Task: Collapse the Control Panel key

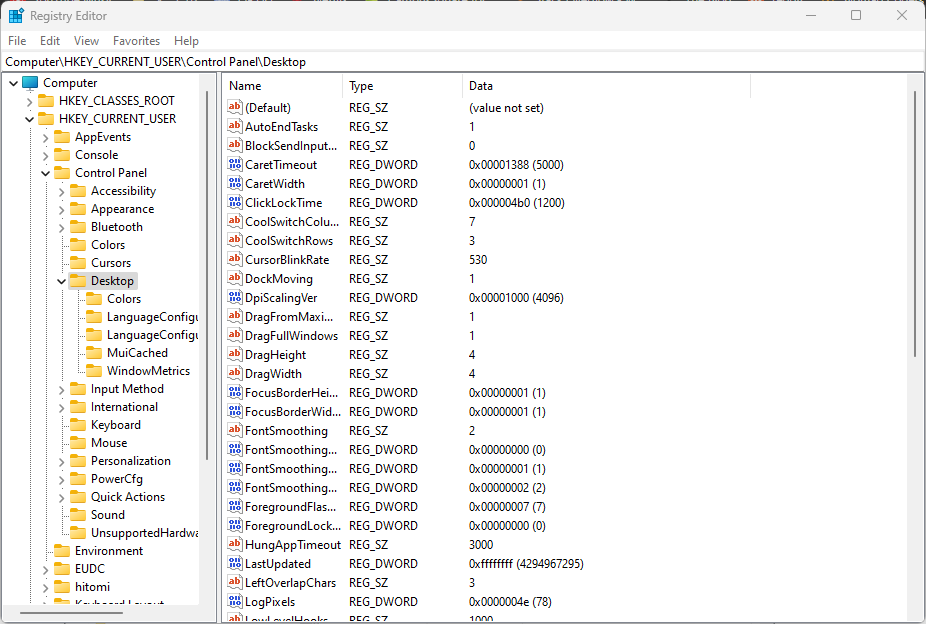Action: [45, 173]
